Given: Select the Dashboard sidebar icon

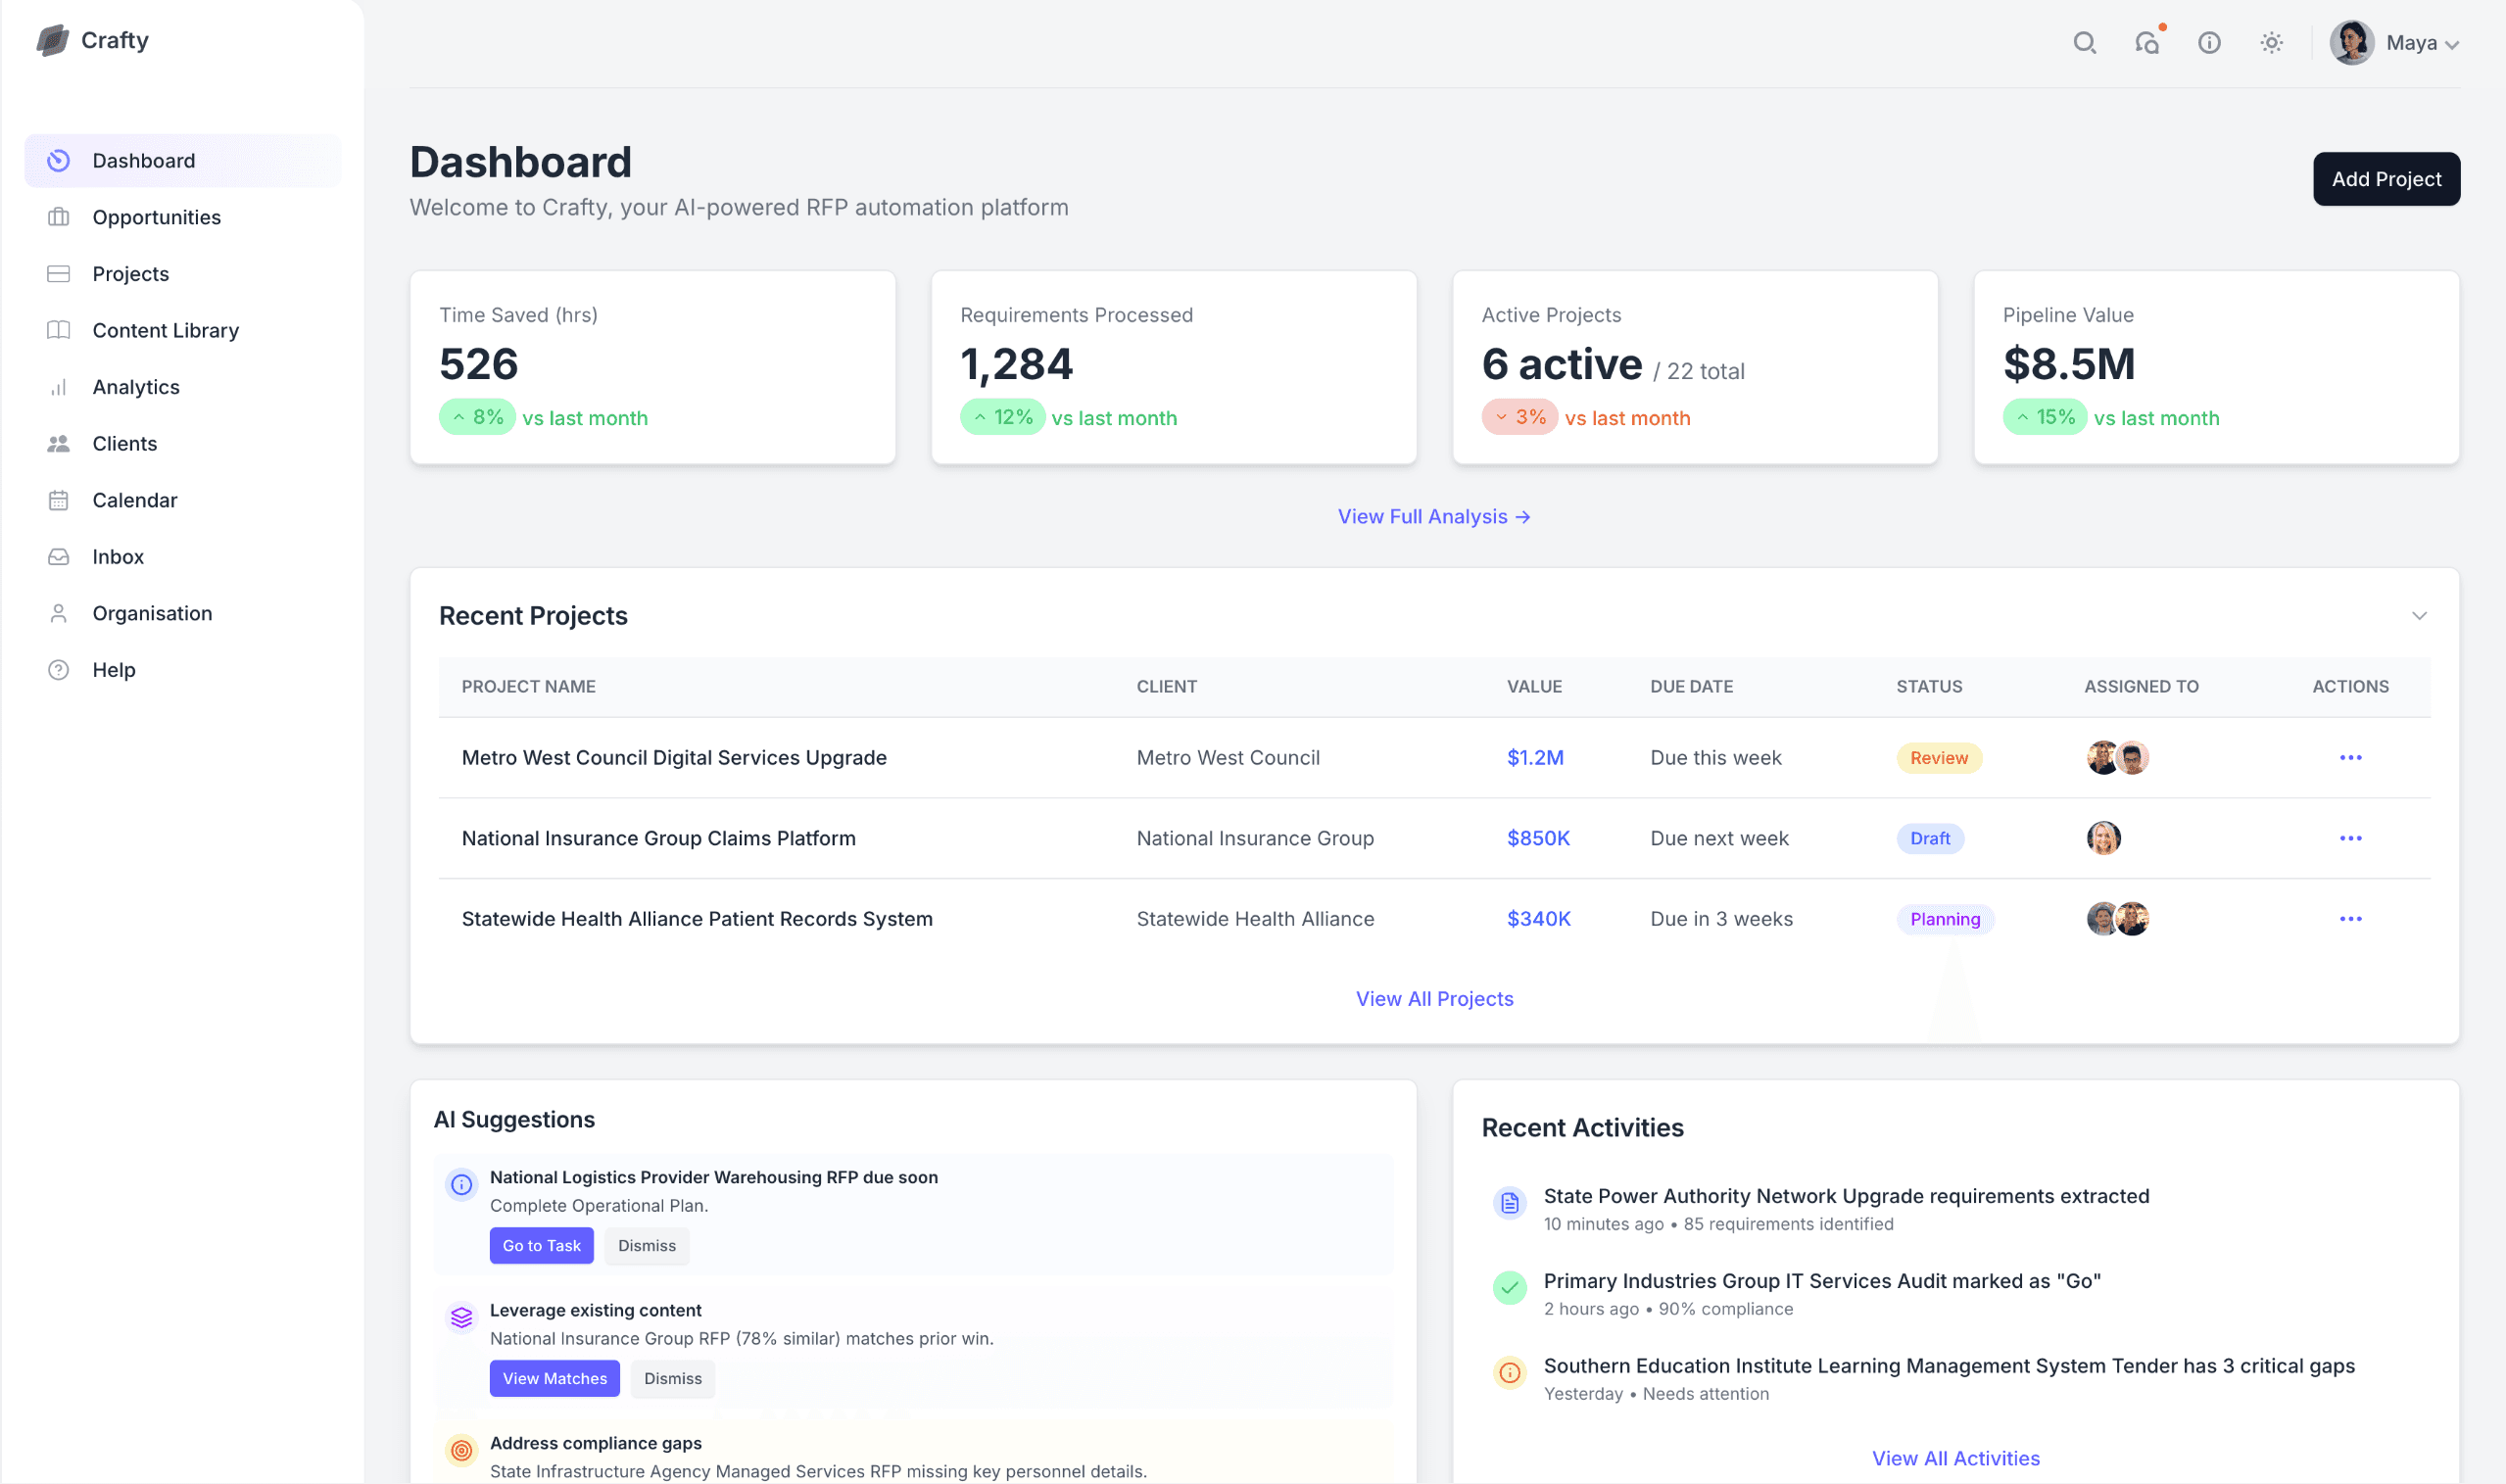Looking at the screenshot, I should (58, 160).
